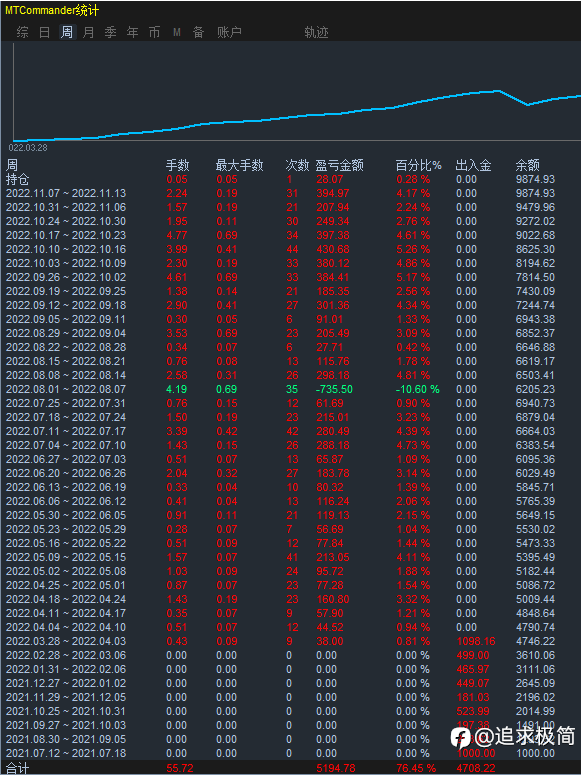Image resolution: width=581 pixels, height=775 pixels.
Task: Click the chart date label 022.03.28
Action: (x=28, y=148)
